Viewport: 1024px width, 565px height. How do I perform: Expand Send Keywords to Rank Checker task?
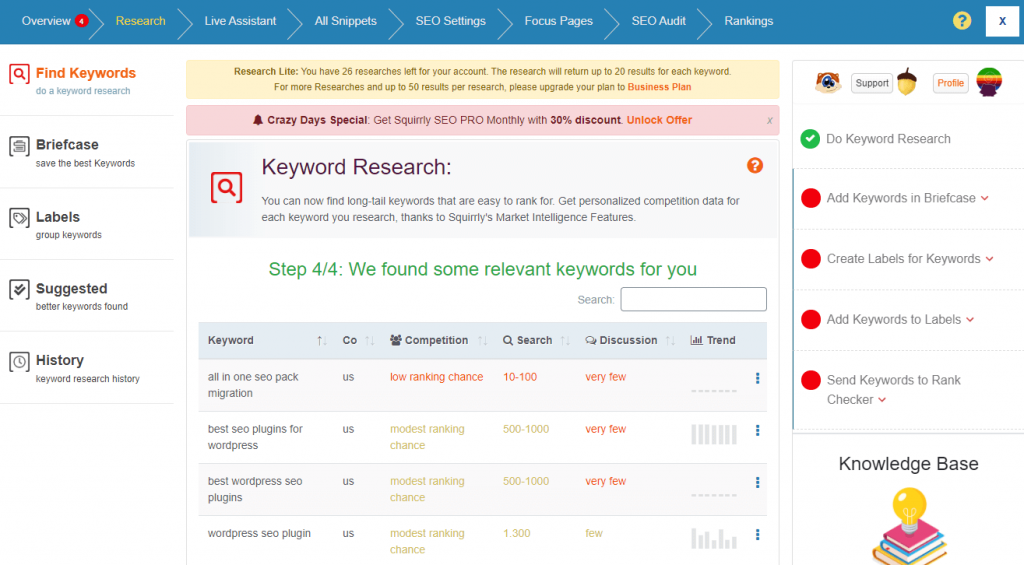coord(880,400)
